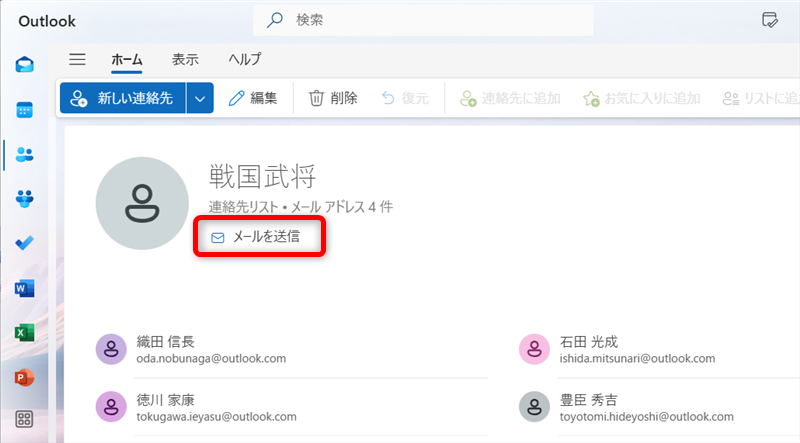Image resolution: width=800 pixels, height=443 pixels.
Task: Select the ホーム tab
Action: click(x=126, y=59)
